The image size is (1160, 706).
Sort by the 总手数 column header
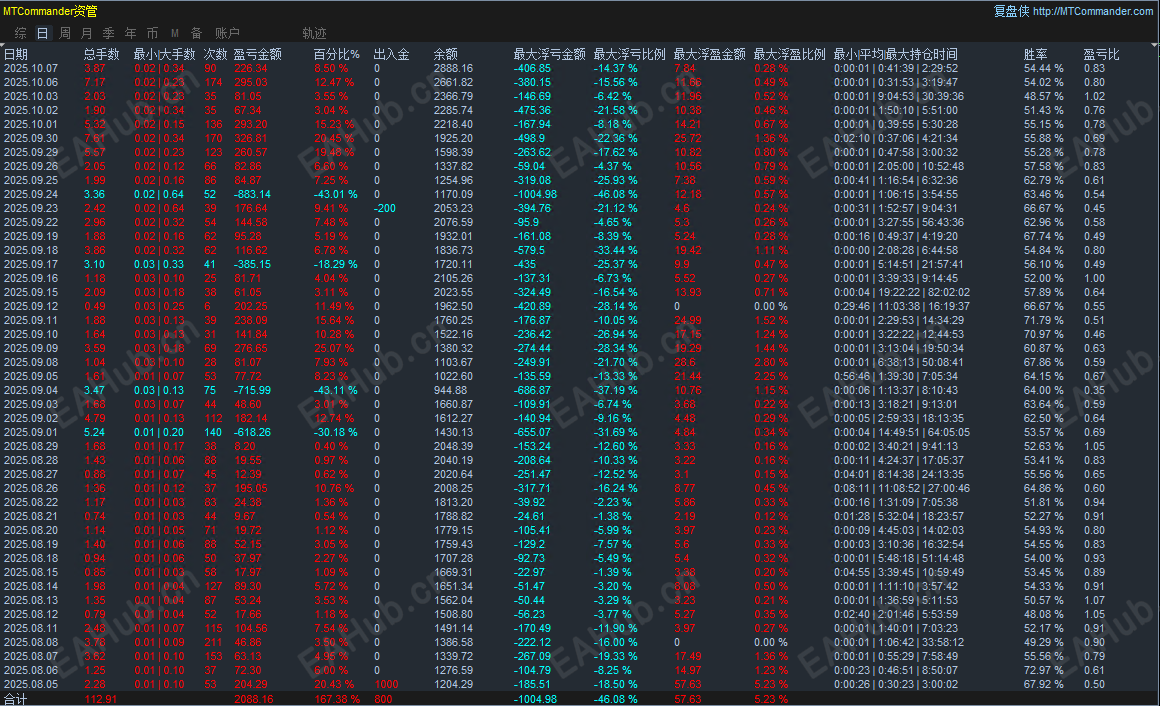[101, 54]
